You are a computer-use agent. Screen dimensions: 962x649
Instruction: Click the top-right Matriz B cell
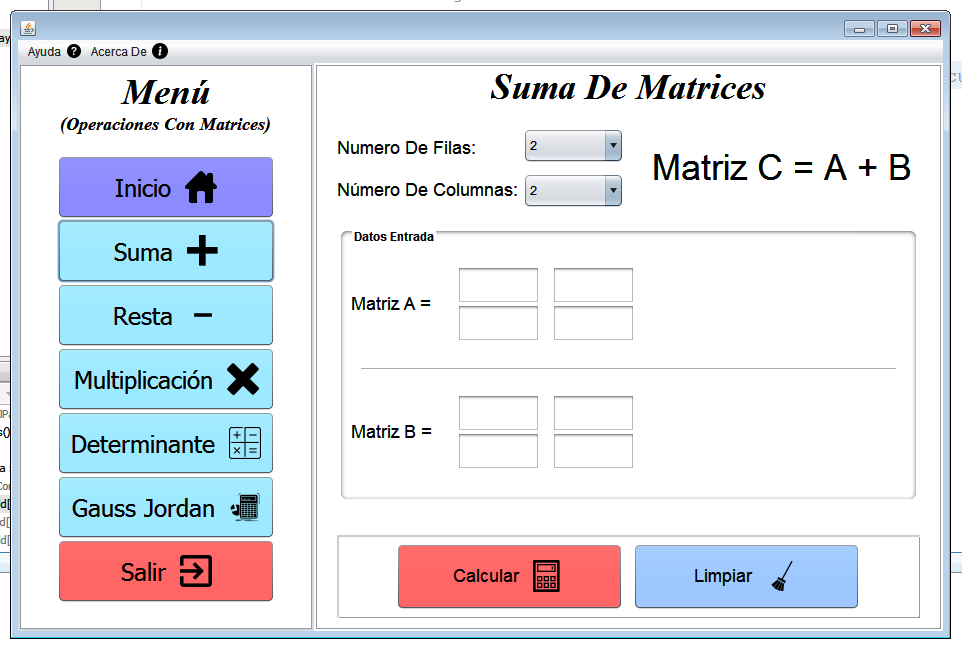coord(592,412)
